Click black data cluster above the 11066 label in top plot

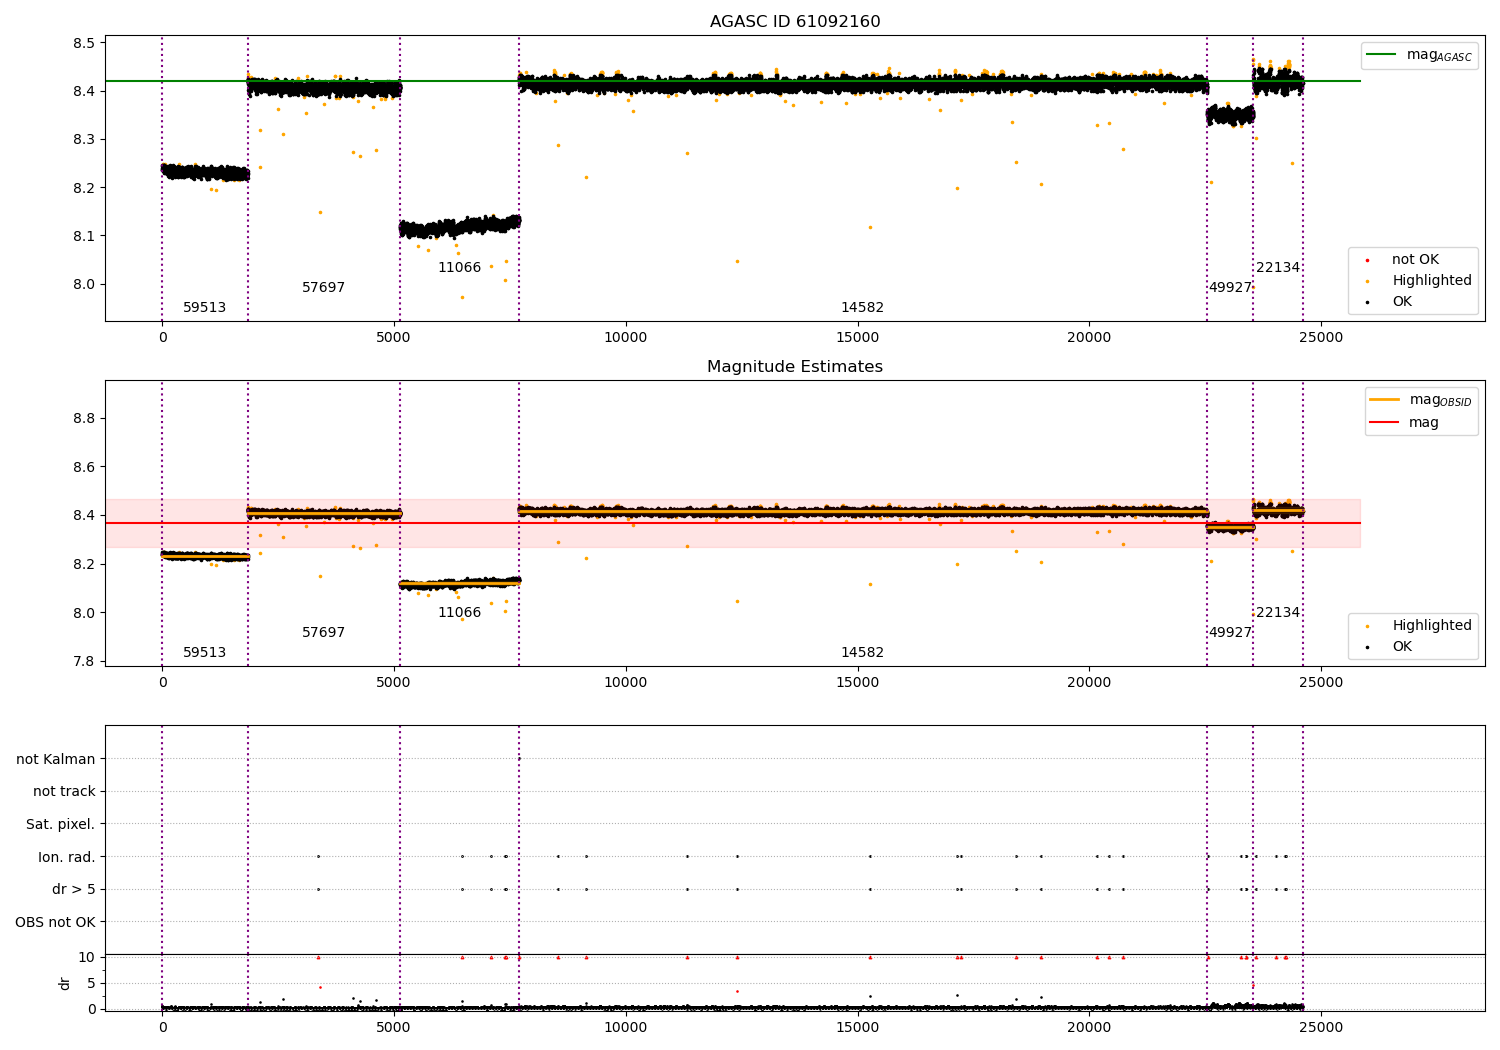click(459, 227)
